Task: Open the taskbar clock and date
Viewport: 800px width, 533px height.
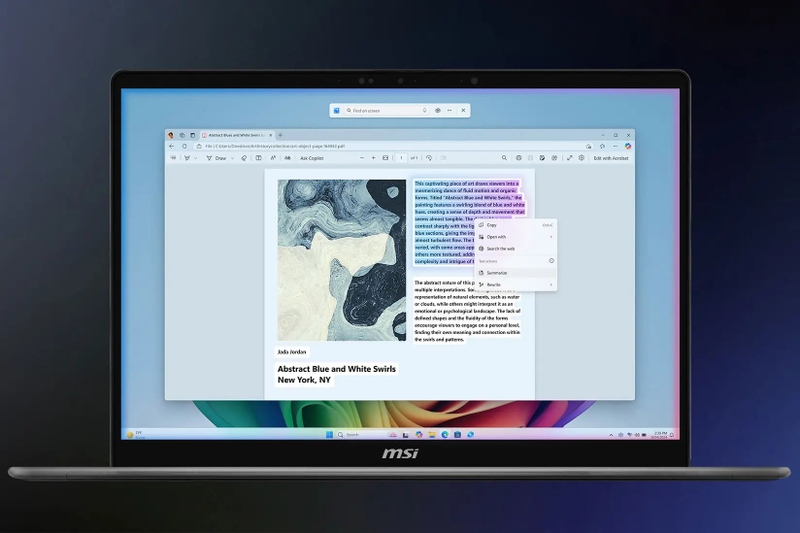Action: 660,435
